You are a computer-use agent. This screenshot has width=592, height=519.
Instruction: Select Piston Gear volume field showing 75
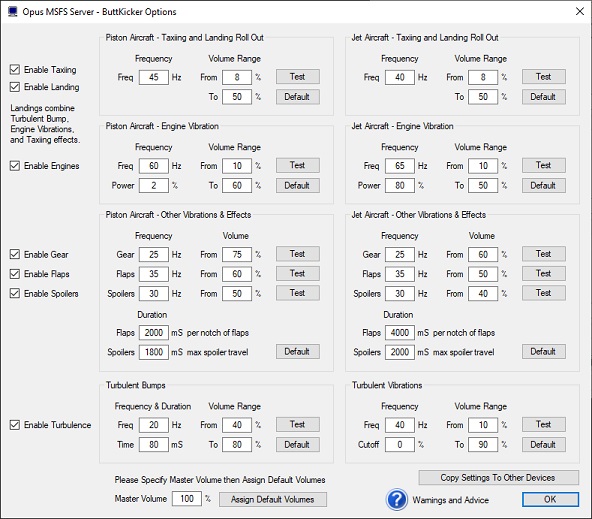(237, 254)
